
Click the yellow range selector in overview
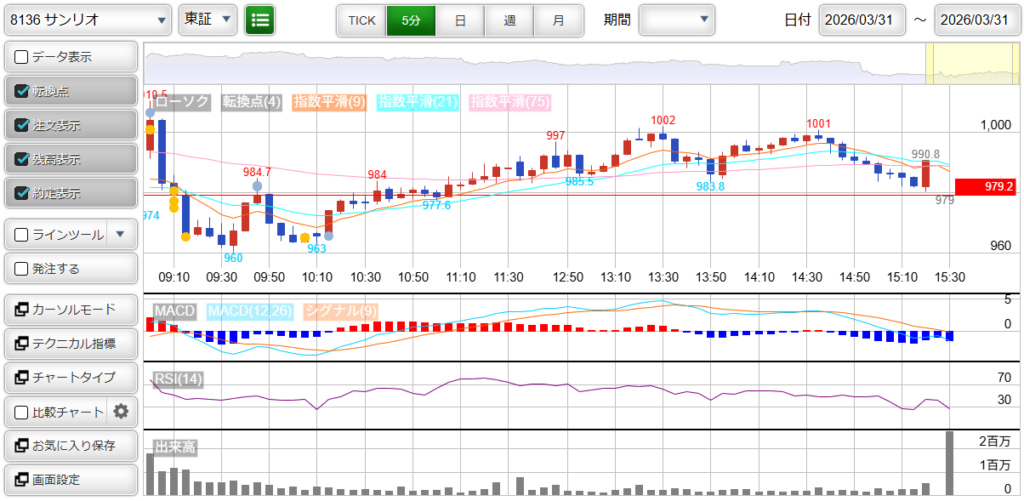(957, 65)
